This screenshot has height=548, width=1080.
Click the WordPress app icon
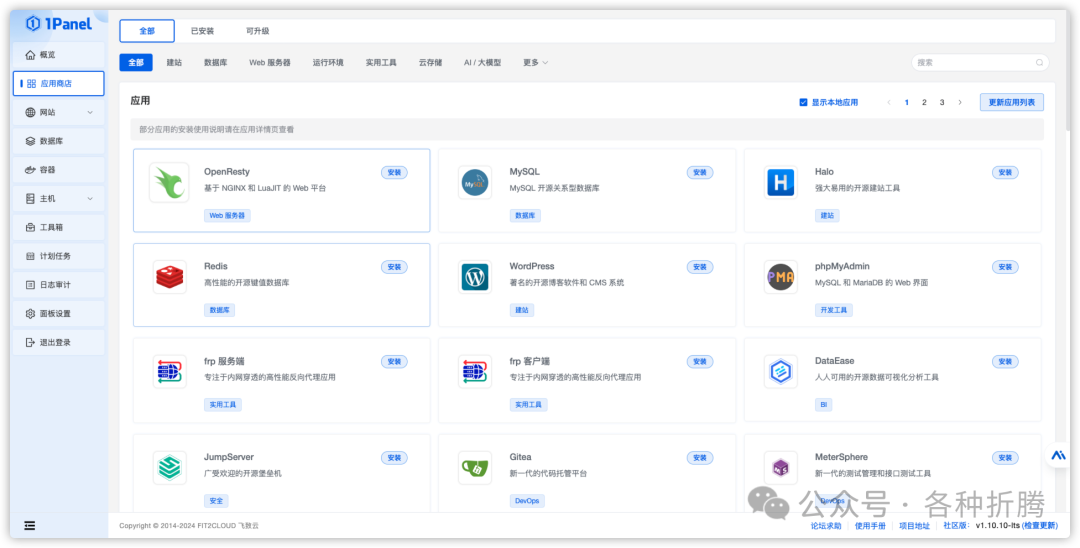pos(475,277)
